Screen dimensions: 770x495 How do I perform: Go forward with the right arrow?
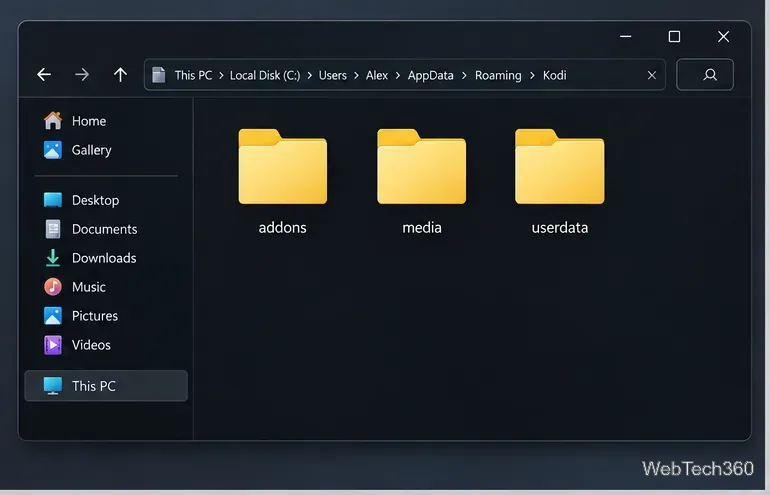click(x=82, y=75)
